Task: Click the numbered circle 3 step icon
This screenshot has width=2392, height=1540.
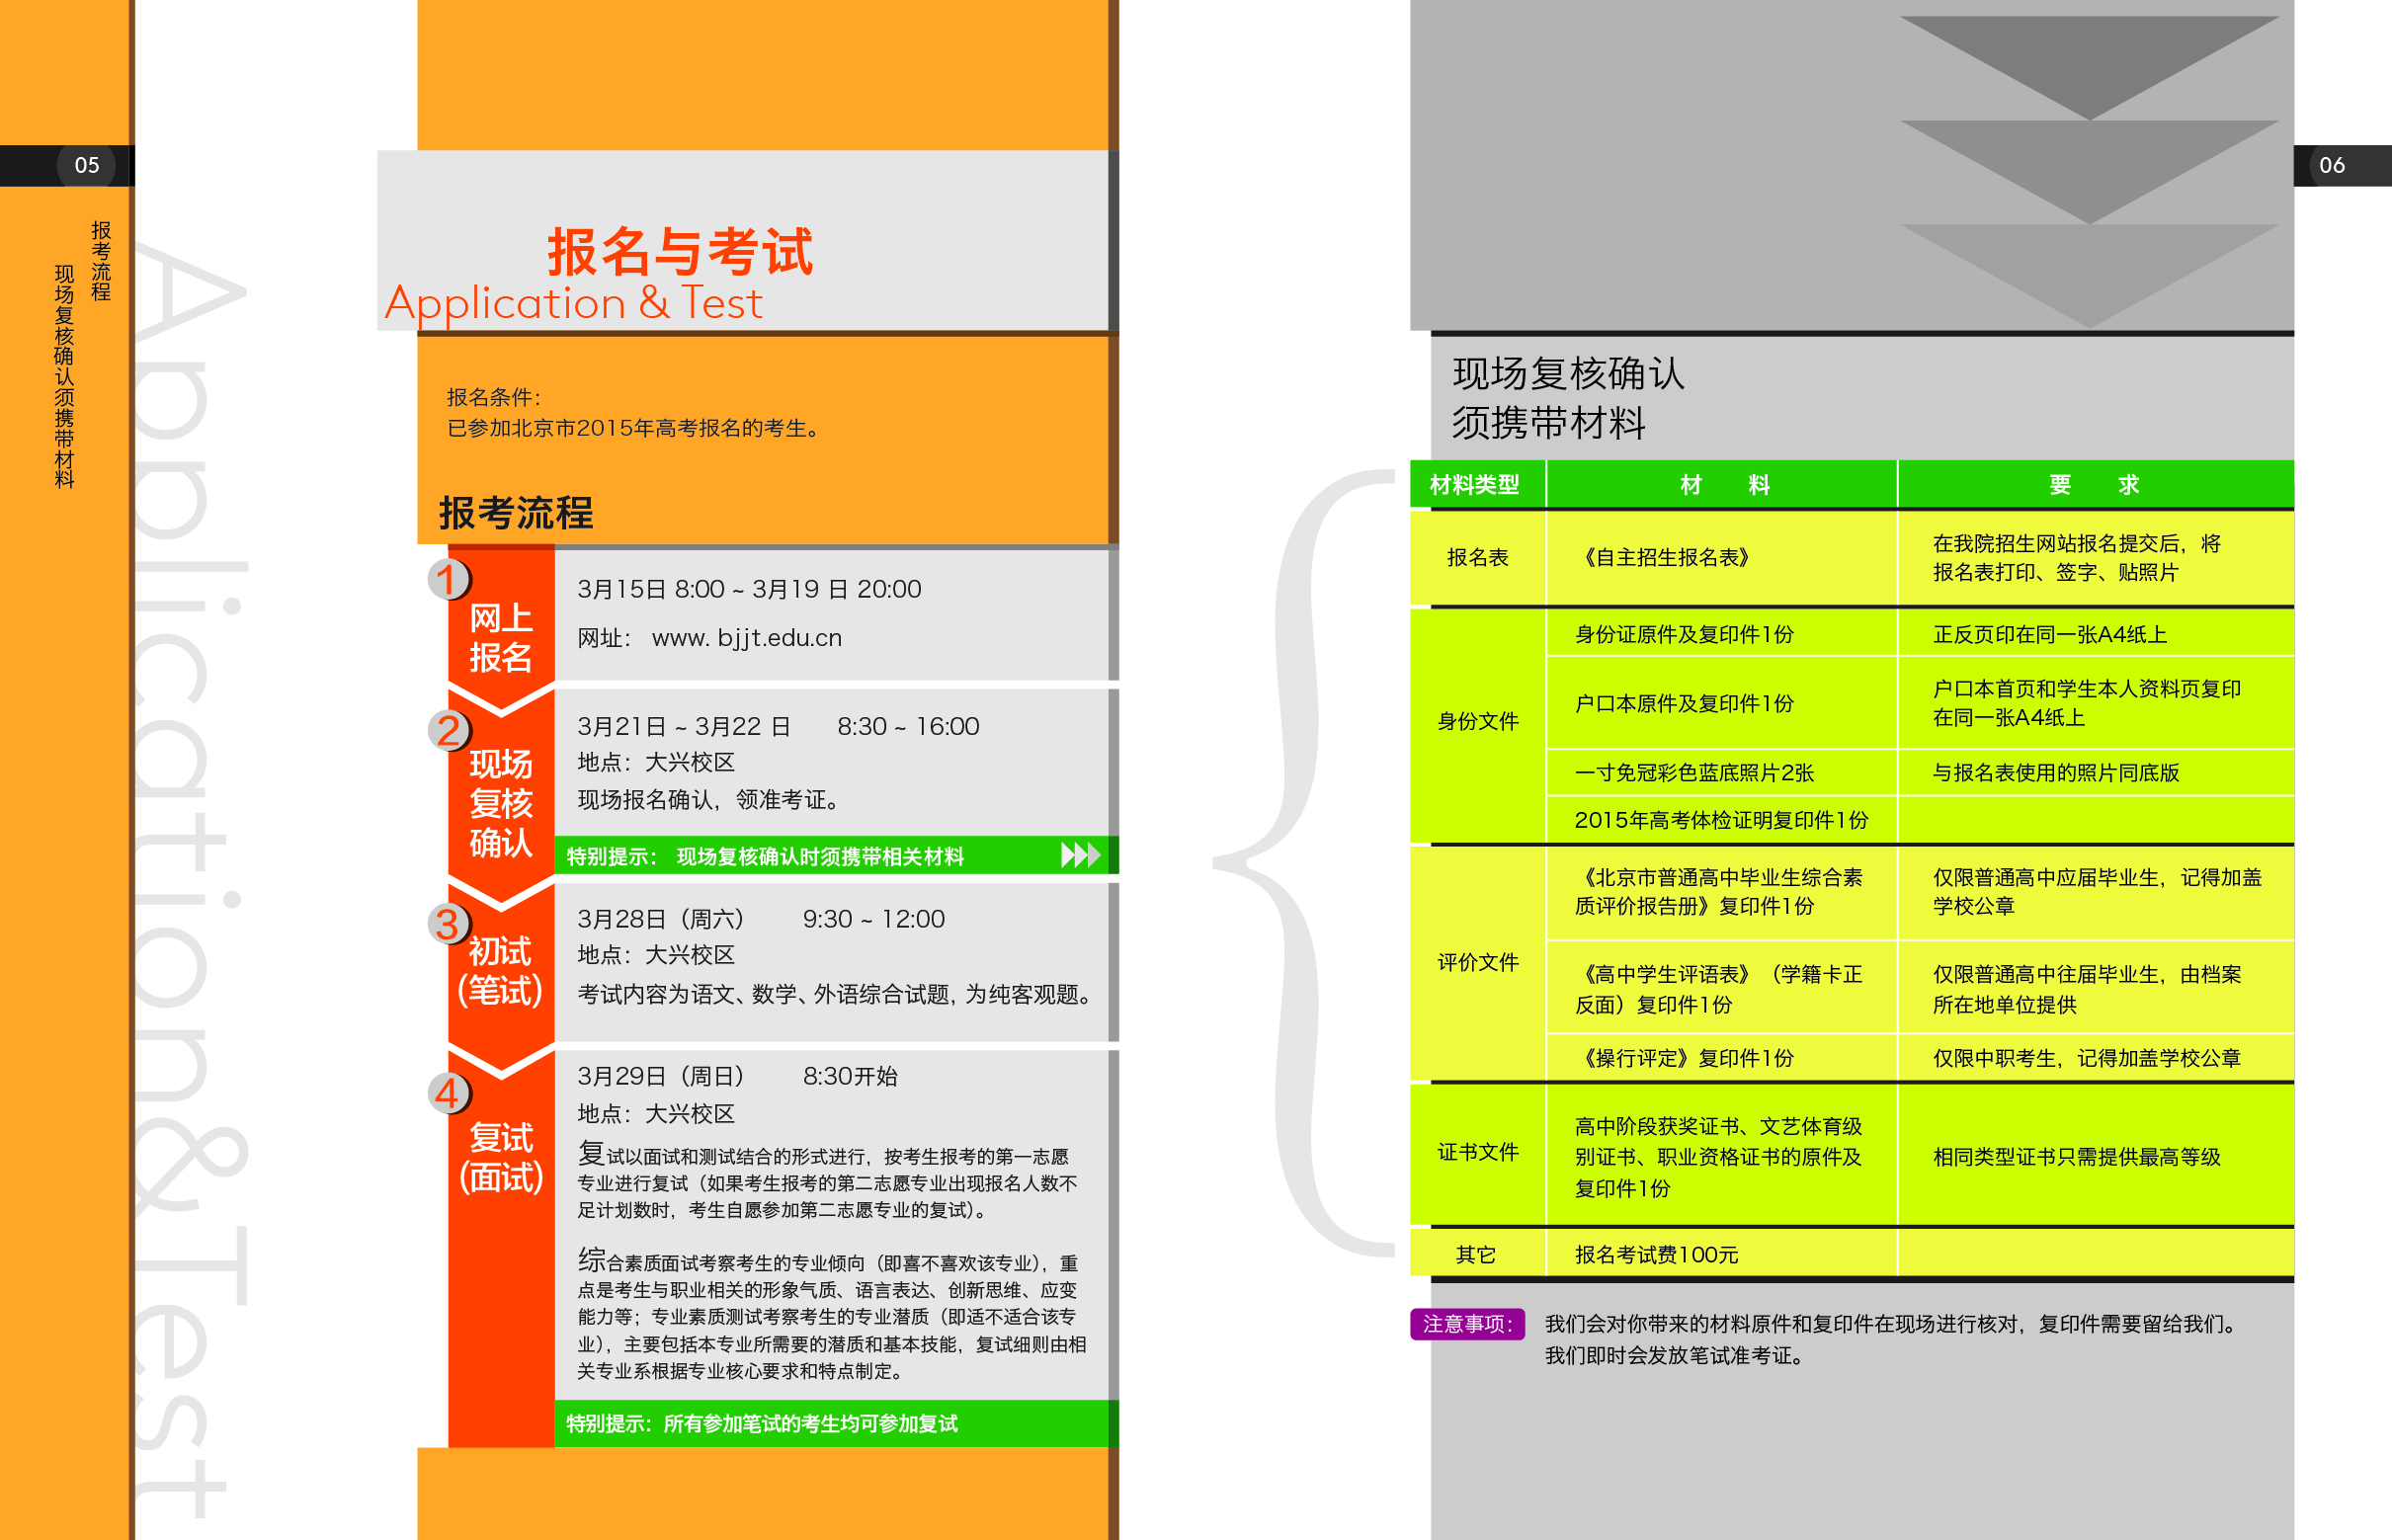Action: tap(449, 924)
